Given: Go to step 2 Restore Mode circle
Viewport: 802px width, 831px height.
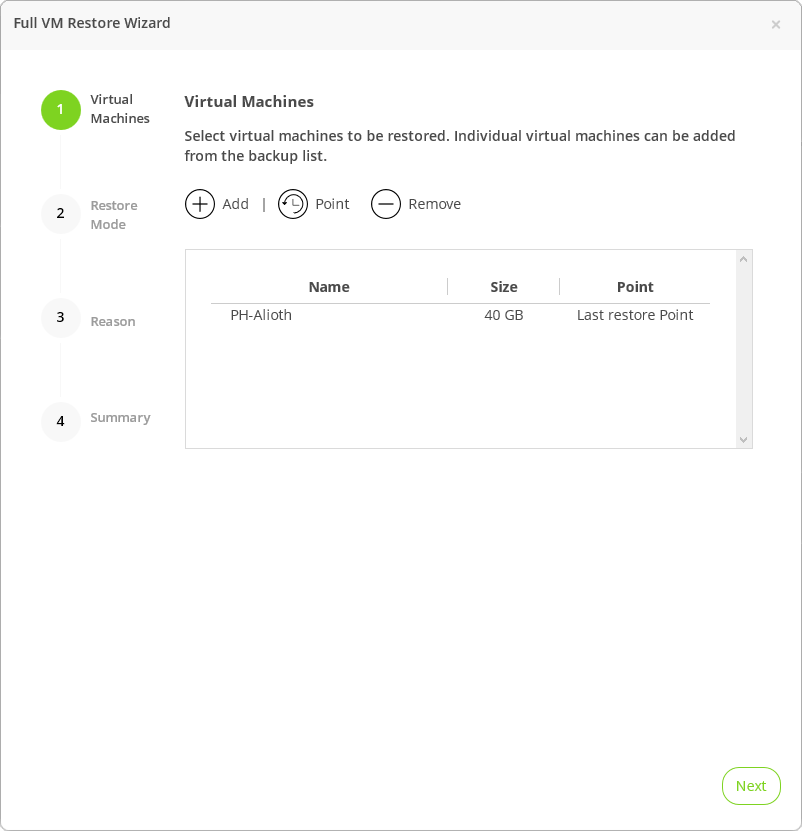Looking at the screenshot, I should [60, 214].
